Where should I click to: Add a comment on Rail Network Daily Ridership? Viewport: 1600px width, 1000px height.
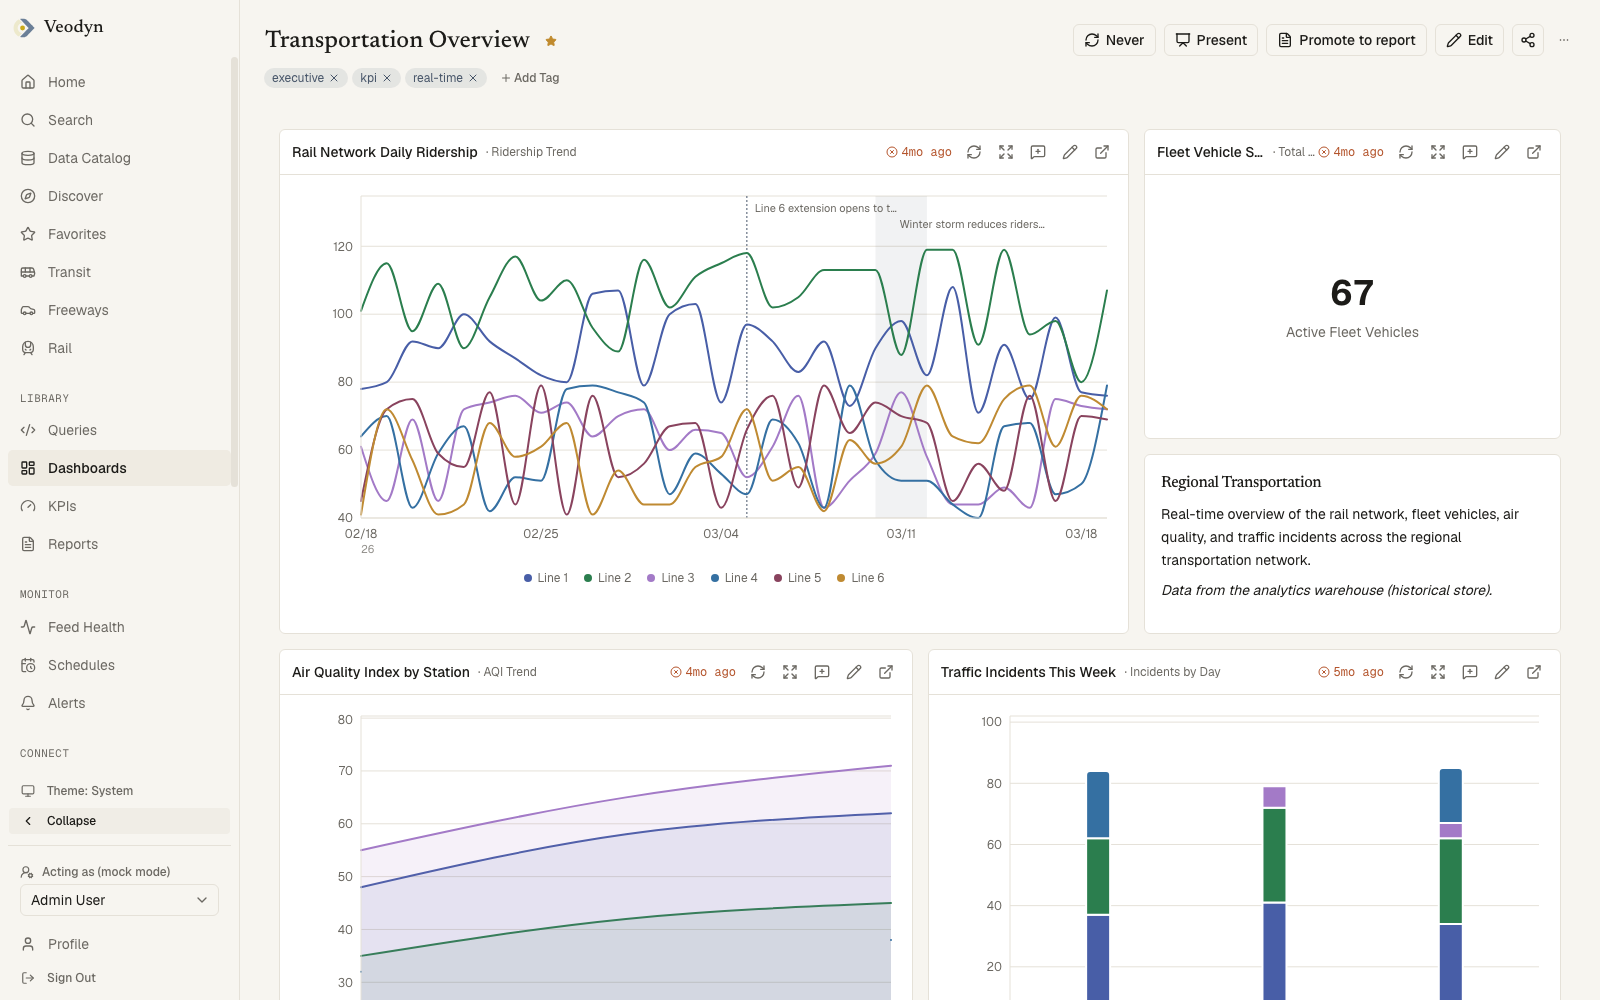(x=1038, y=152)
